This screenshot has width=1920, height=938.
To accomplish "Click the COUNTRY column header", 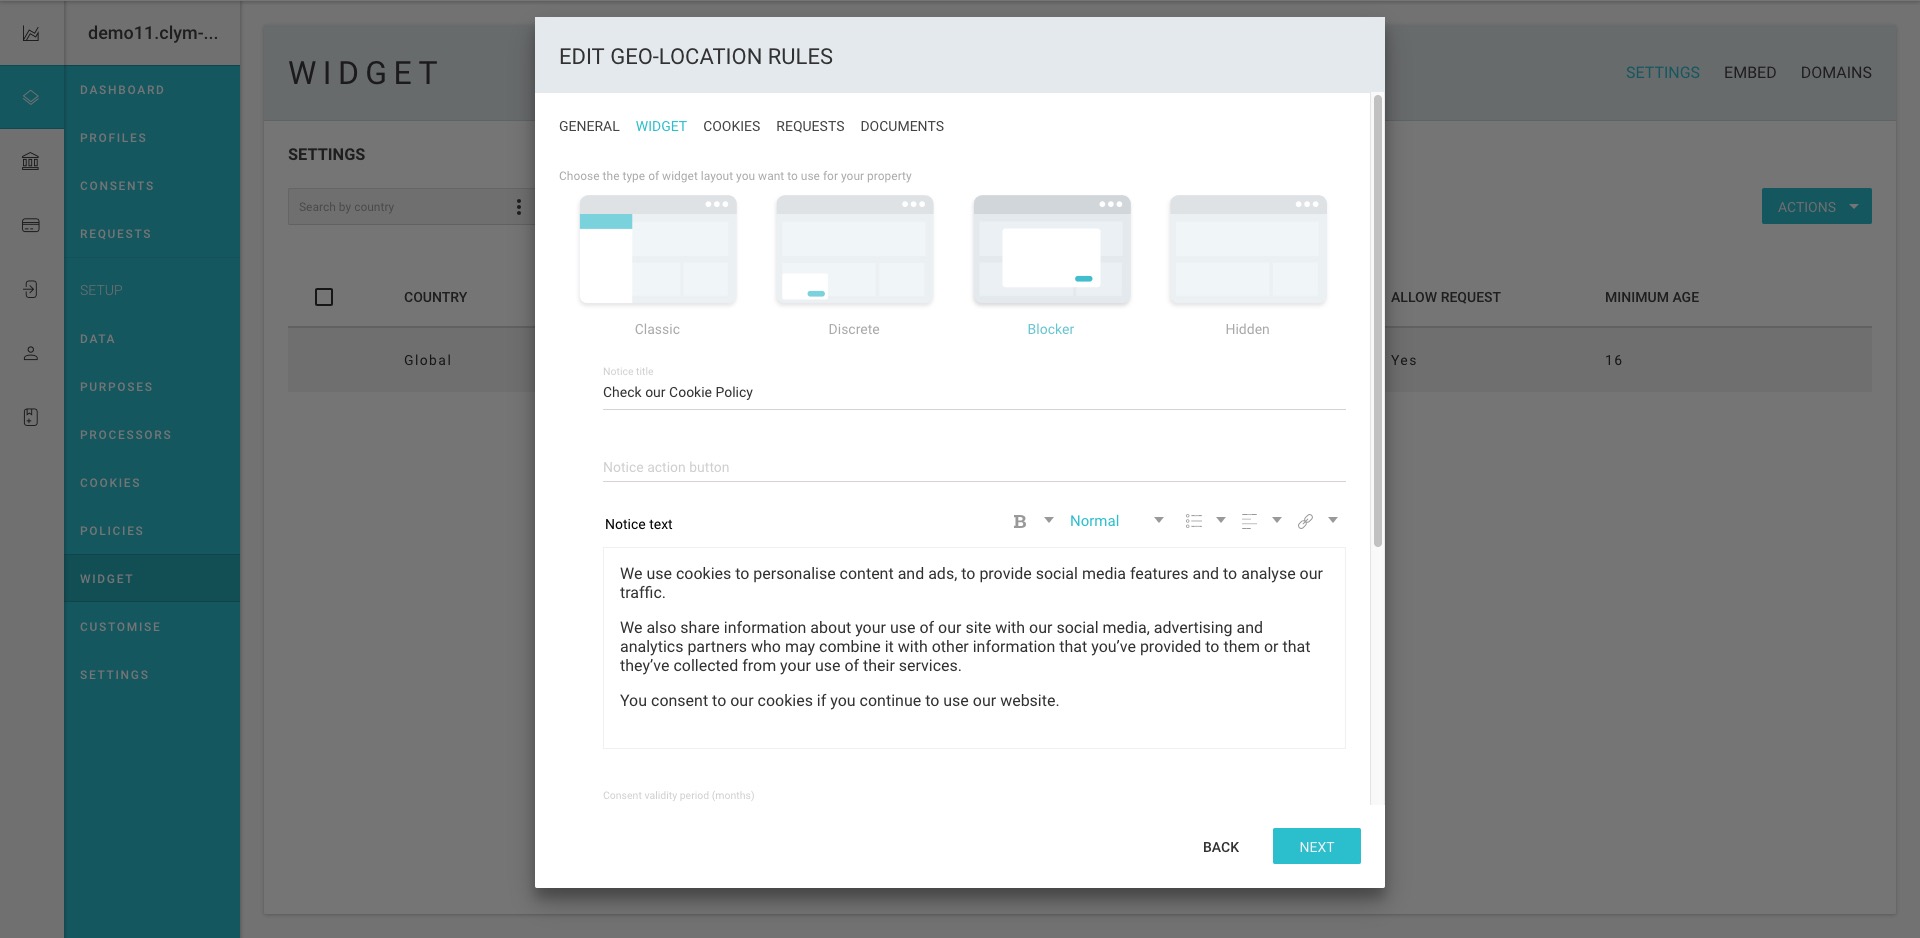I will (x=435, y=297).
